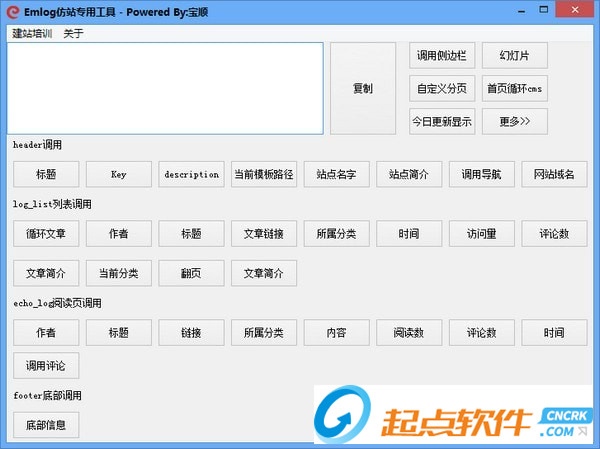Click the 自定义分页 button

click(442, 88)
